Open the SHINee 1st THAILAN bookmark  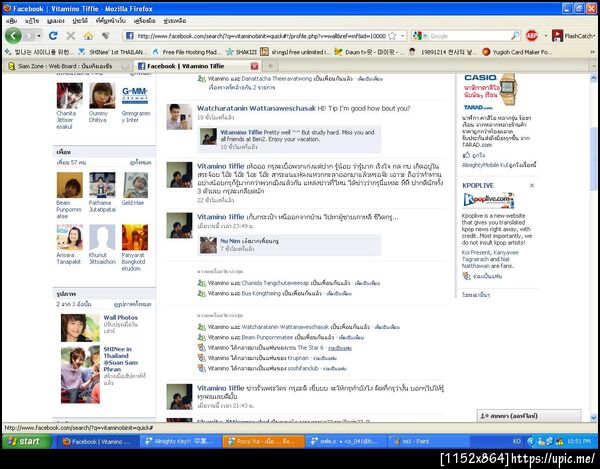[x=112, y=52]
